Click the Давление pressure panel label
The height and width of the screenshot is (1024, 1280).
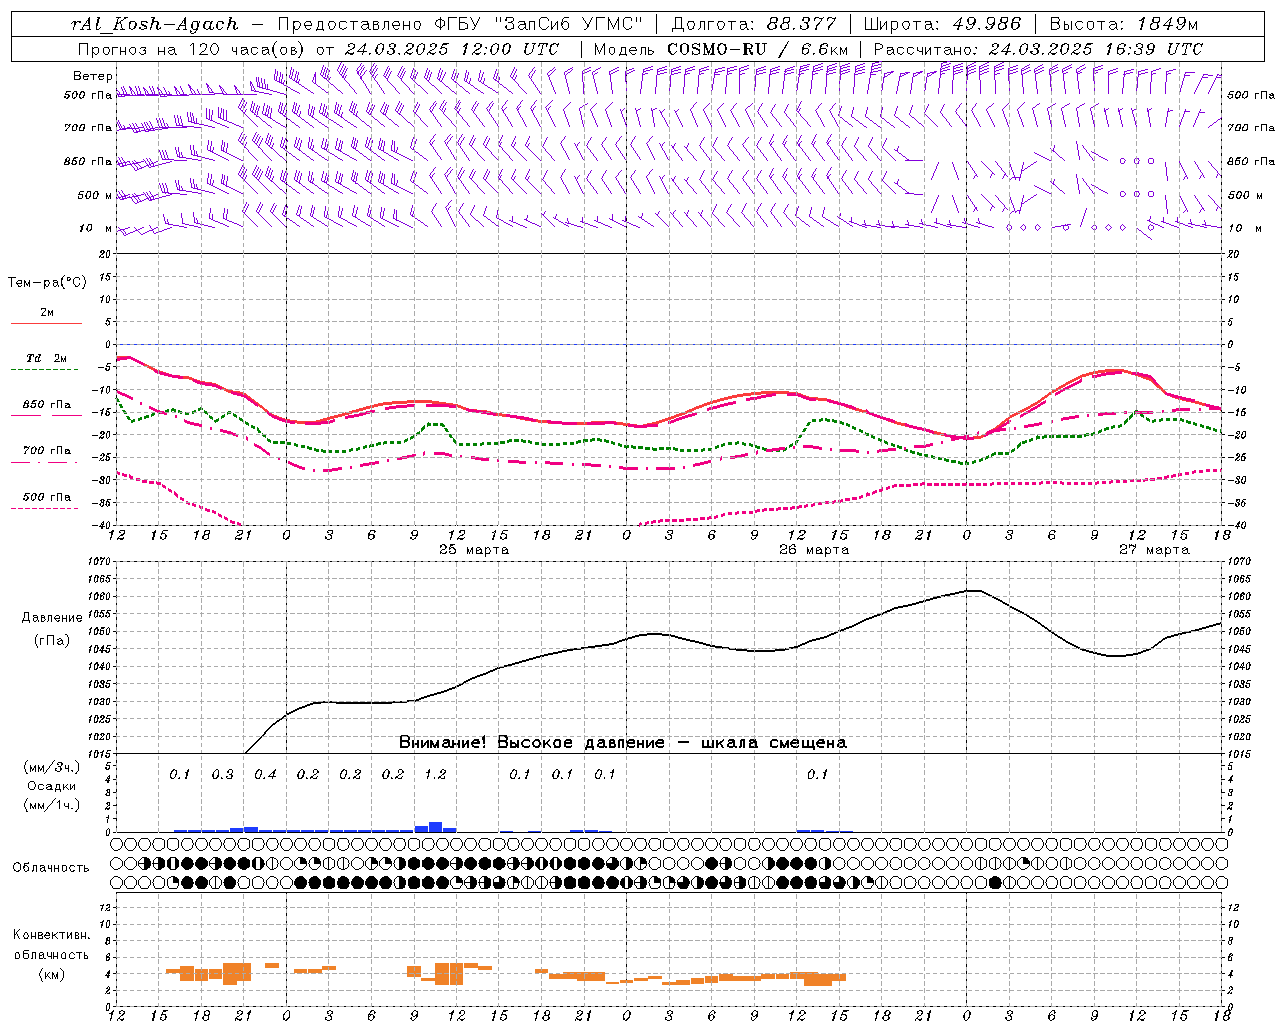[52, 618]
